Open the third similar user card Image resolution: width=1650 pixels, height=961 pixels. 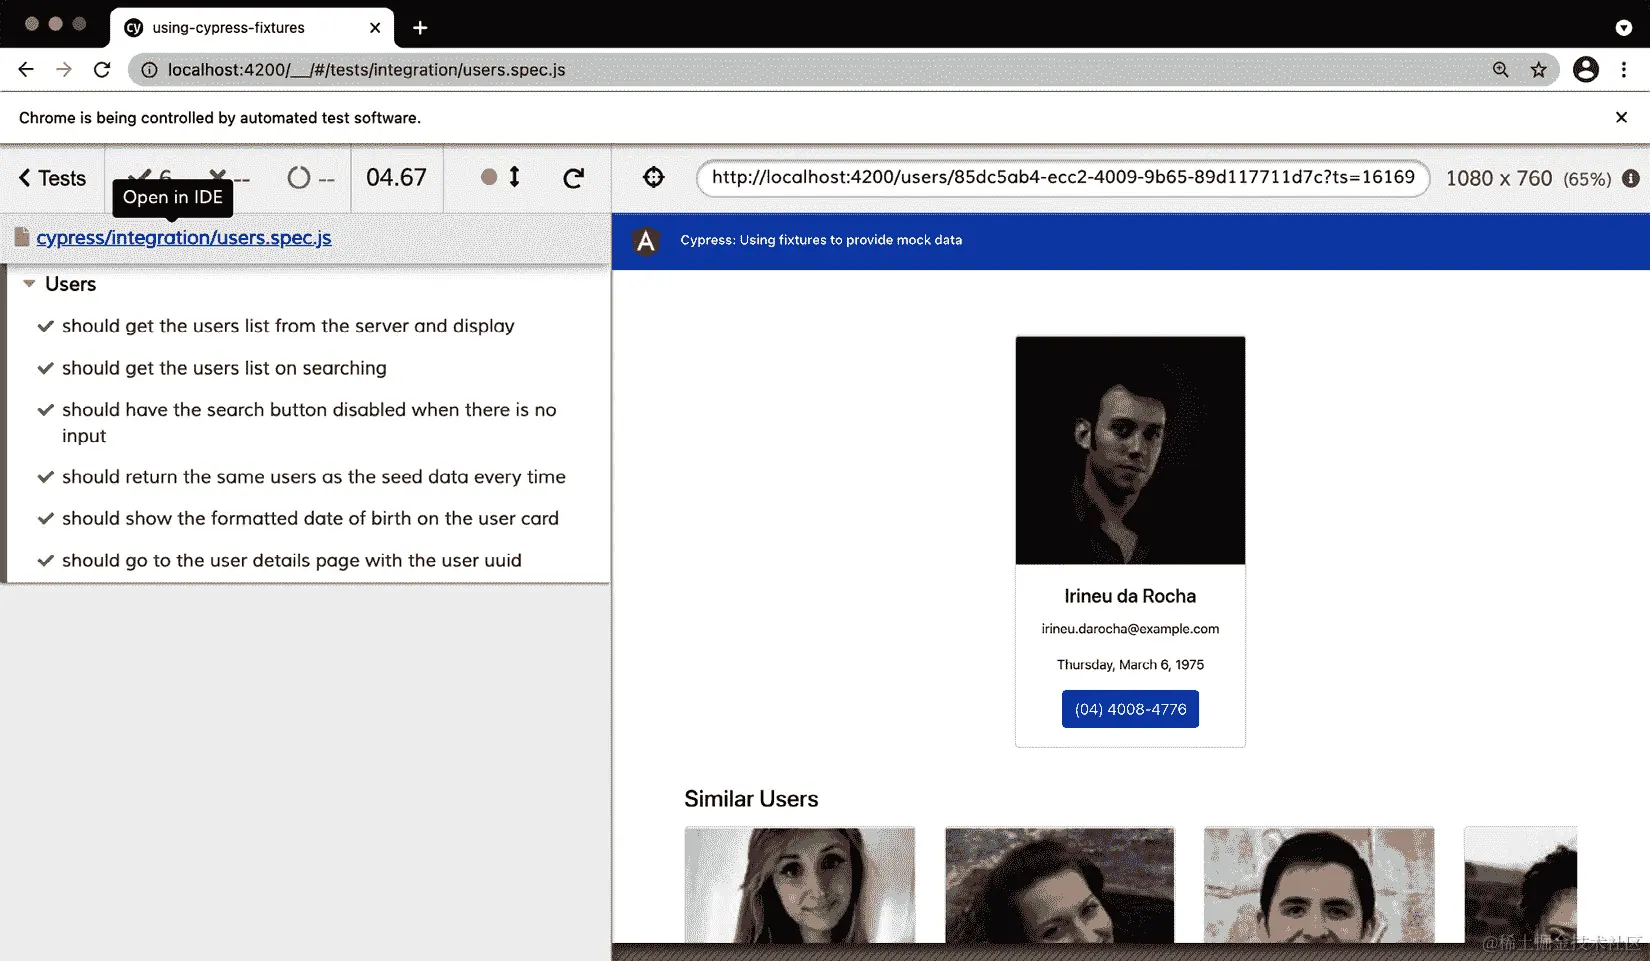[1319, 885]
